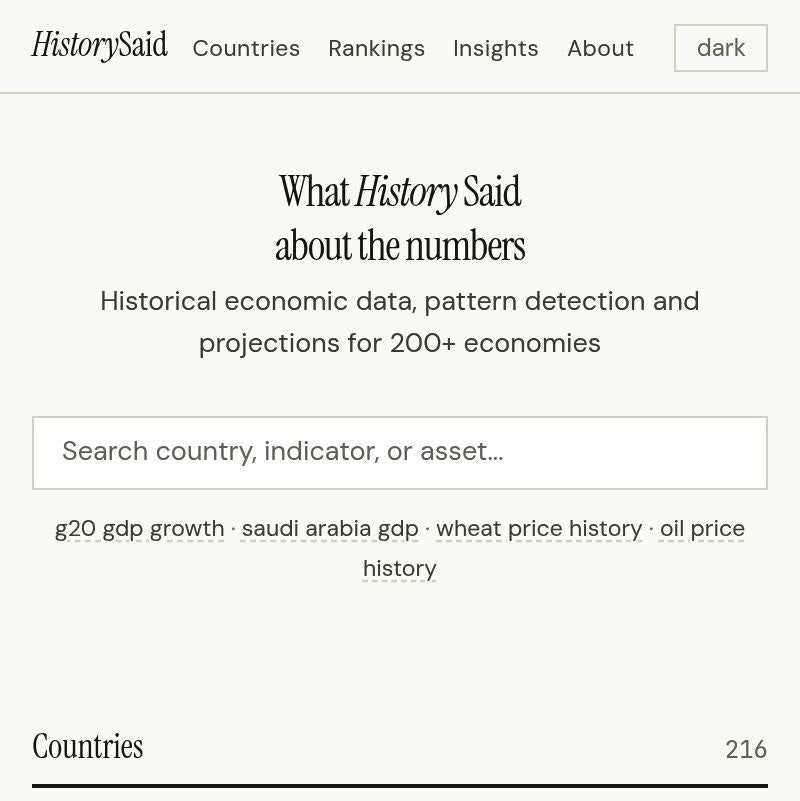Click the dark theme switcher button

720,47
